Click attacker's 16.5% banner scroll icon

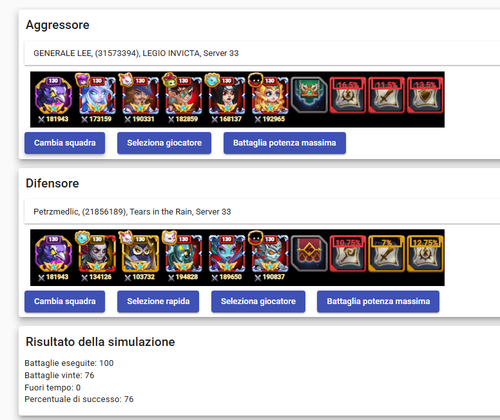pyautogui.click(x=348, y=95)
